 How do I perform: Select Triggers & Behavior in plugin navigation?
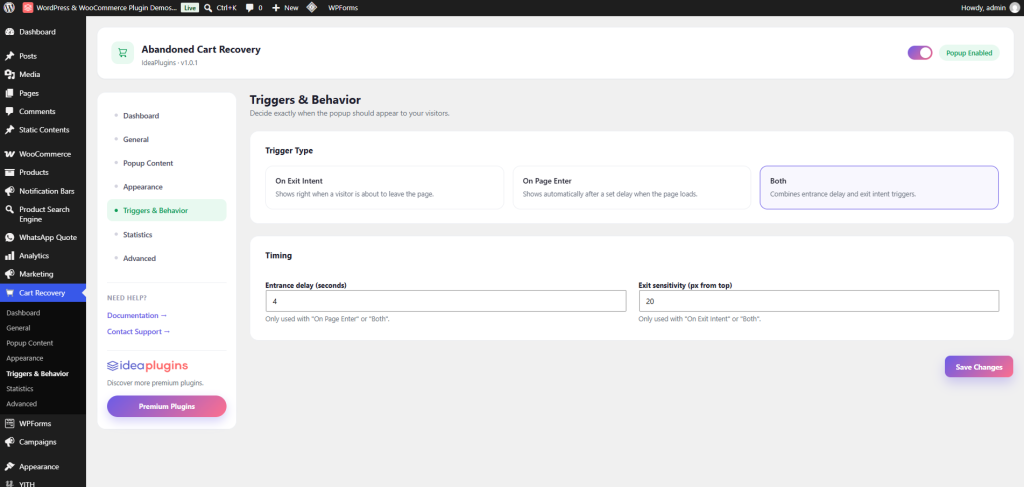click(167, 210)
